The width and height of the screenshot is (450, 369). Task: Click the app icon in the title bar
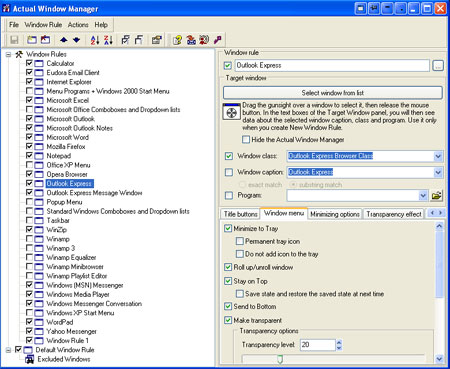(x=6, y=8)
